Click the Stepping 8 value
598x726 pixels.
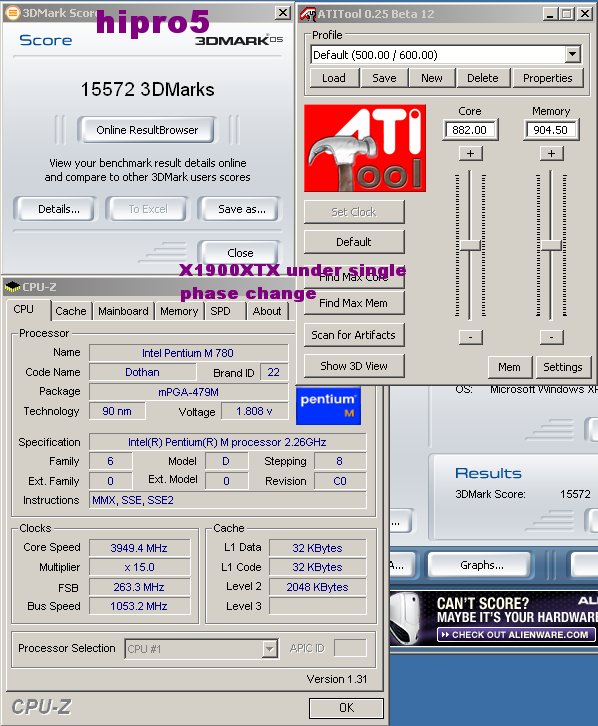coord(340,461)
